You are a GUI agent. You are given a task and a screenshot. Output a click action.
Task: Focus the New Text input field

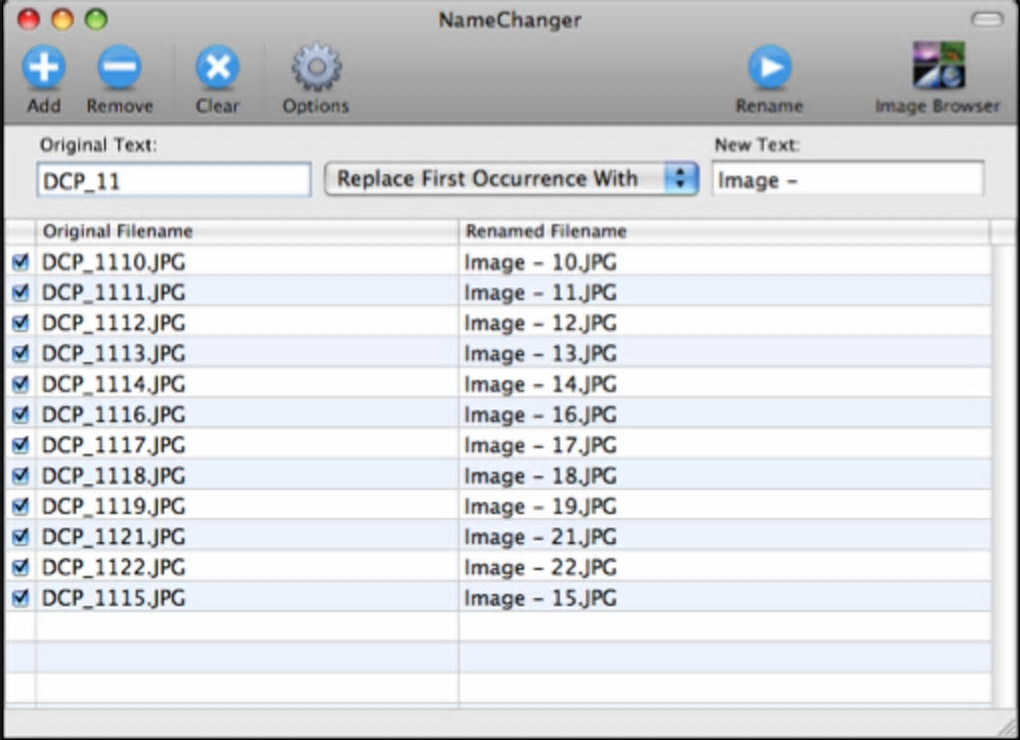pyautogui.click(x=847, y=180)
